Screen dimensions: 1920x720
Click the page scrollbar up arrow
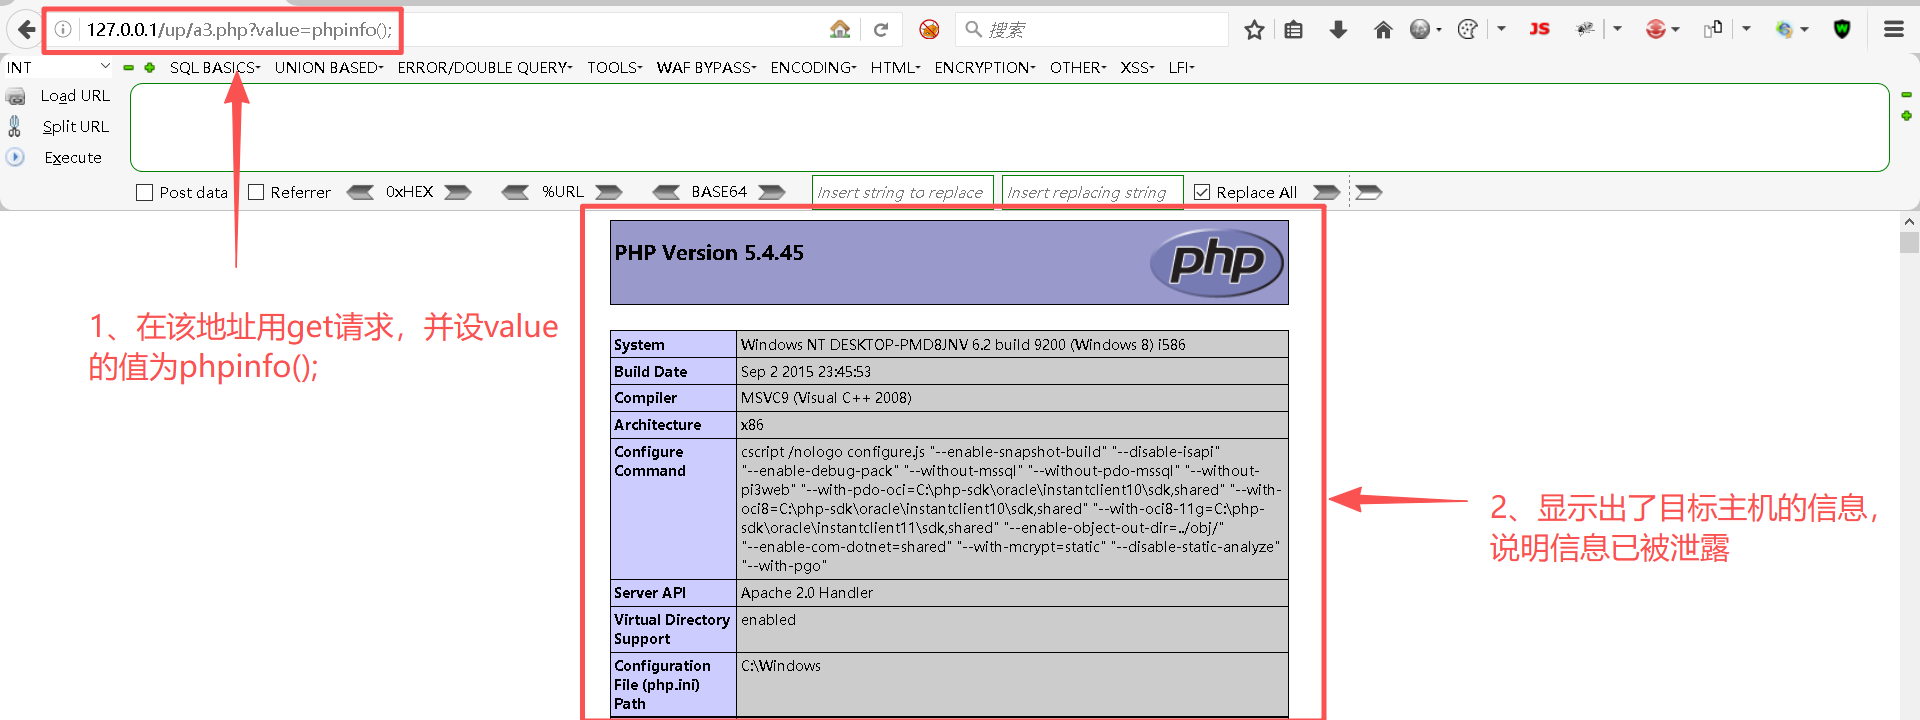[x=1909, y=222]
